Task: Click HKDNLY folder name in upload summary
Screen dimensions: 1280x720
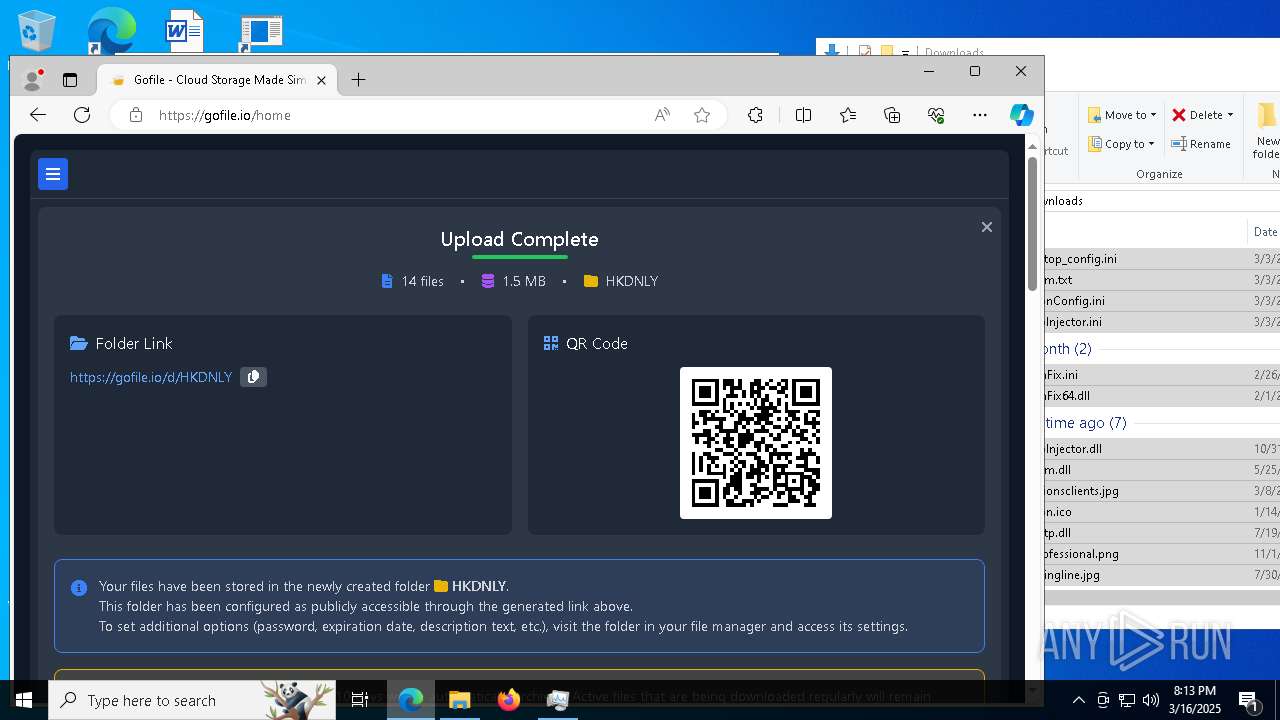Action: [x=631, y=281]
